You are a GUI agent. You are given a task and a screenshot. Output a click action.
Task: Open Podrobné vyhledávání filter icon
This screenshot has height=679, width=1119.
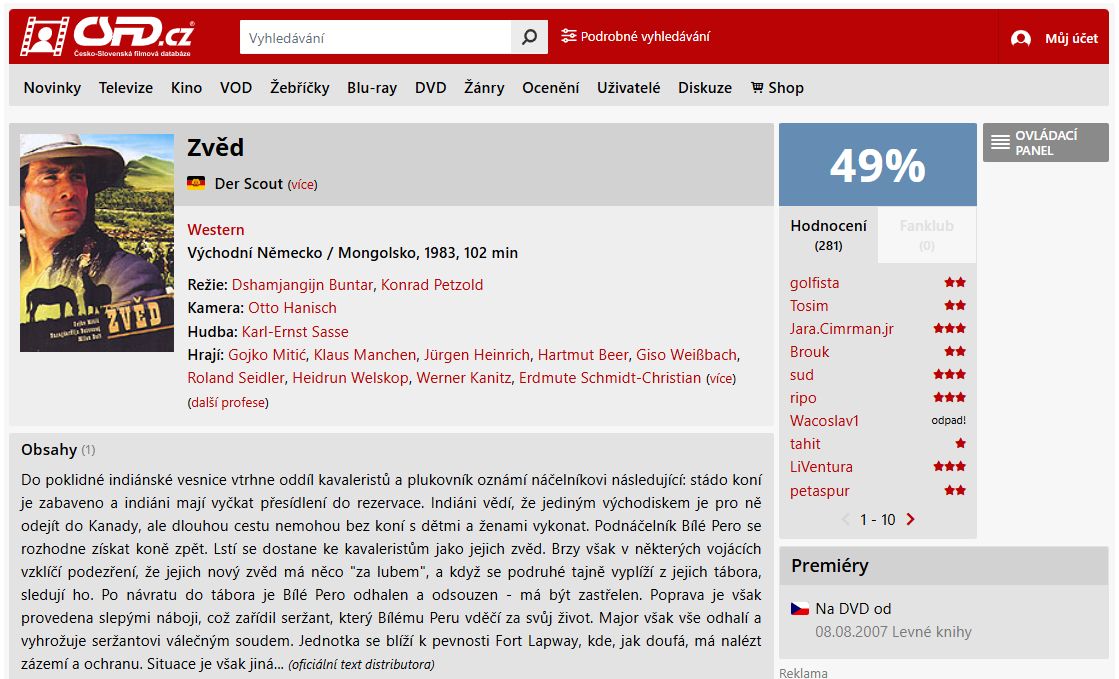click(568, 36)
